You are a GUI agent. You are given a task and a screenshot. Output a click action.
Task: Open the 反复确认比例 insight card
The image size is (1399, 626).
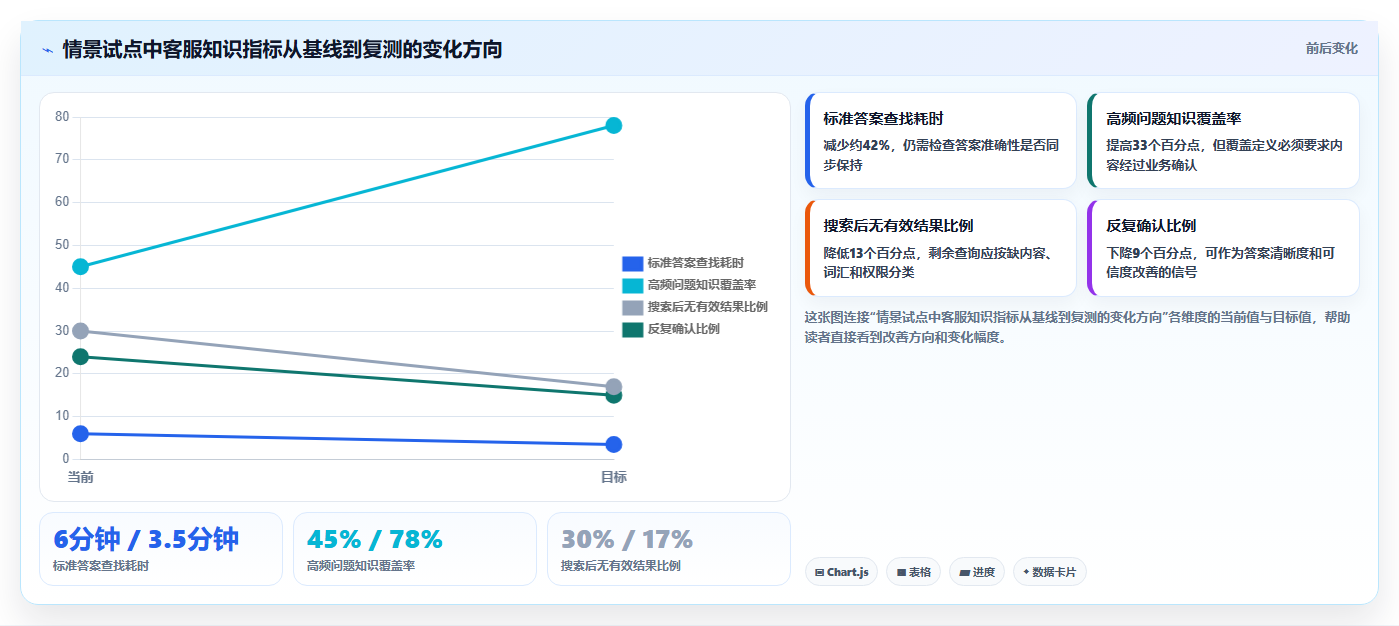tap(1223, 248)
